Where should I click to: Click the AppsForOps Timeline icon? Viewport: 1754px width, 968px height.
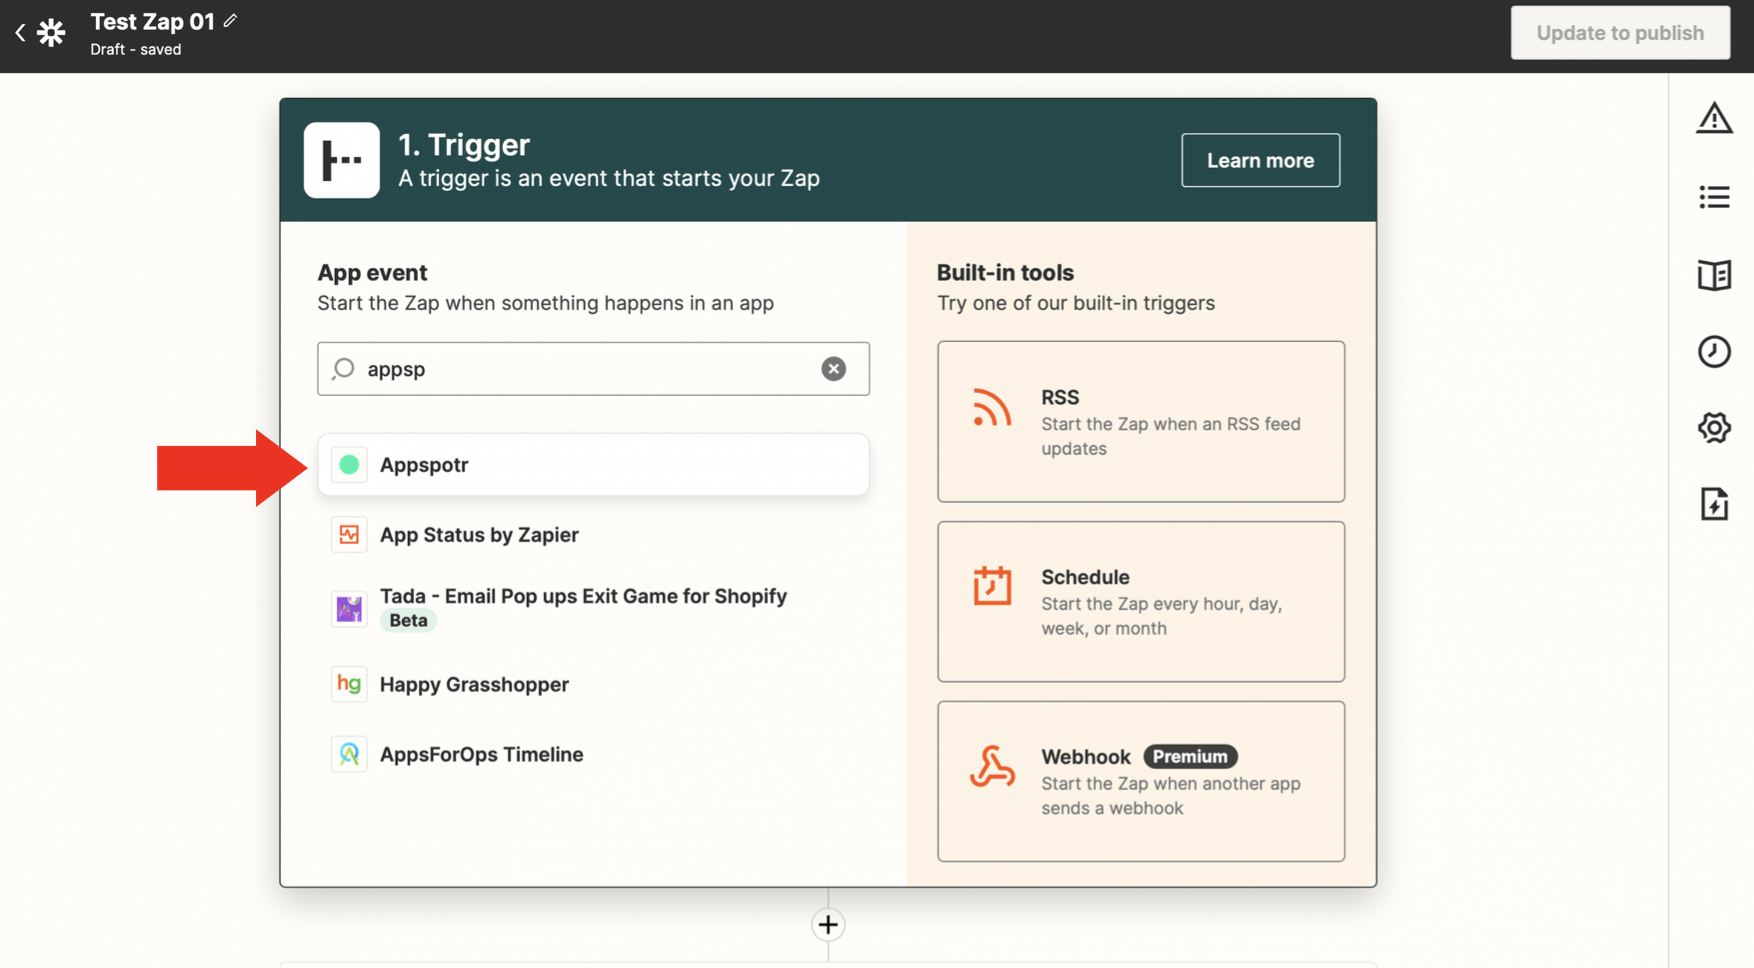coord(349,754)
